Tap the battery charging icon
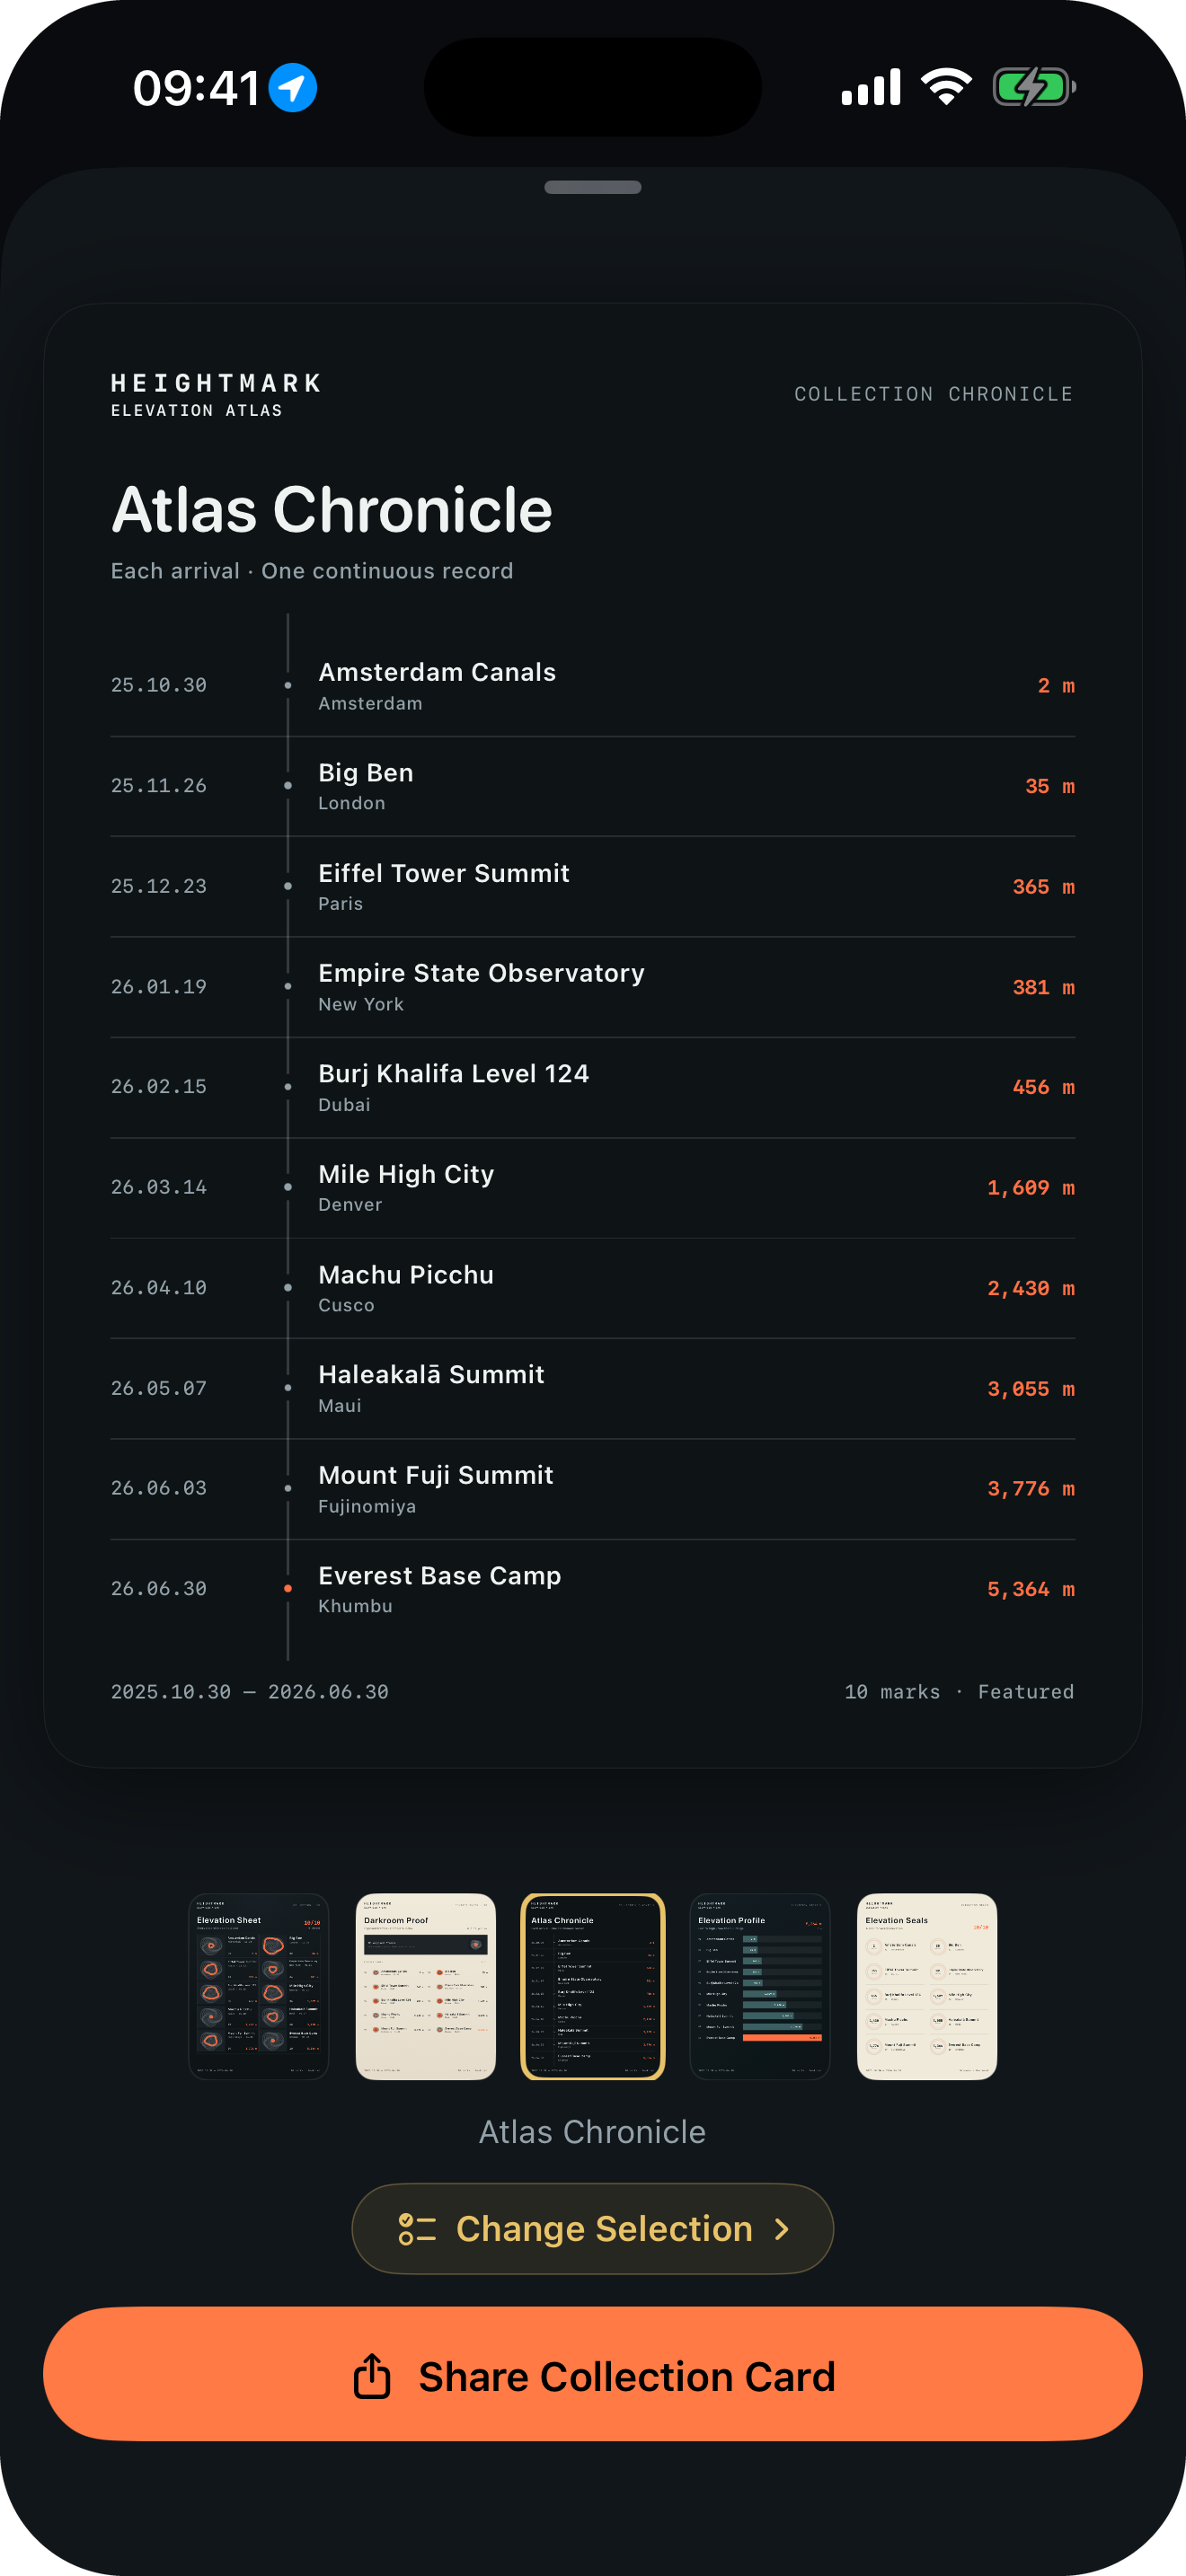The height and width of the screenshot is (2576, 1186). (1034, 87)
